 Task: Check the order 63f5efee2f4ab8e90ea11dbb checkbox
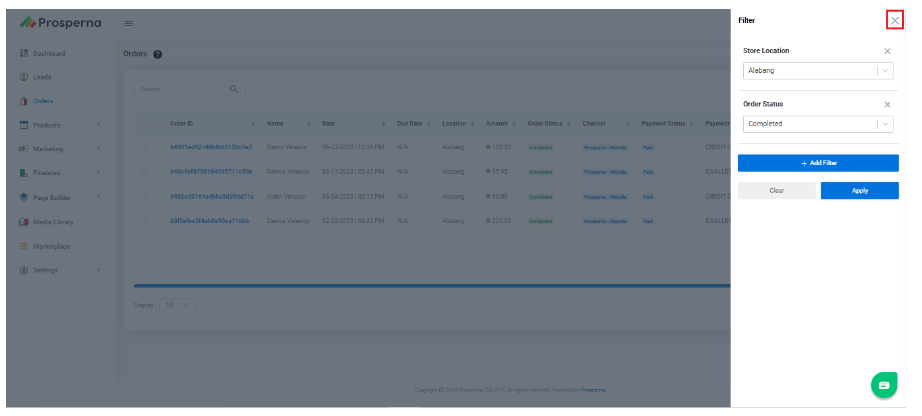[143, 221]
